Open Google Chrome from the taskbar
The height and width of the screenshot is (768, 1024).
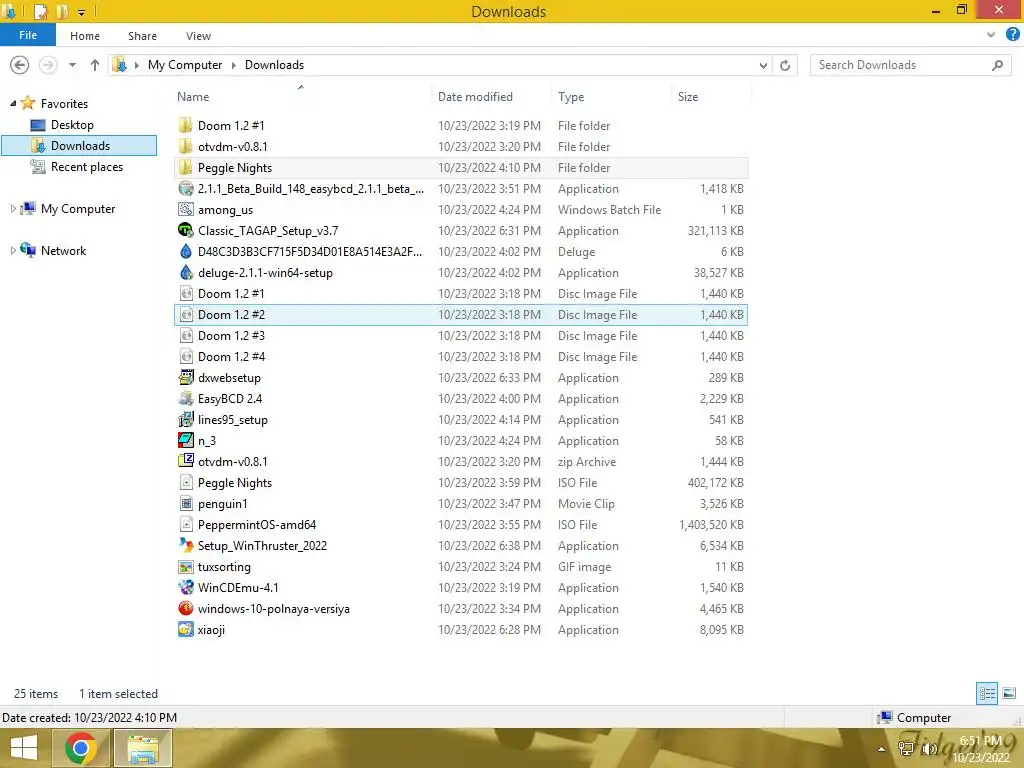coord(81,748)
